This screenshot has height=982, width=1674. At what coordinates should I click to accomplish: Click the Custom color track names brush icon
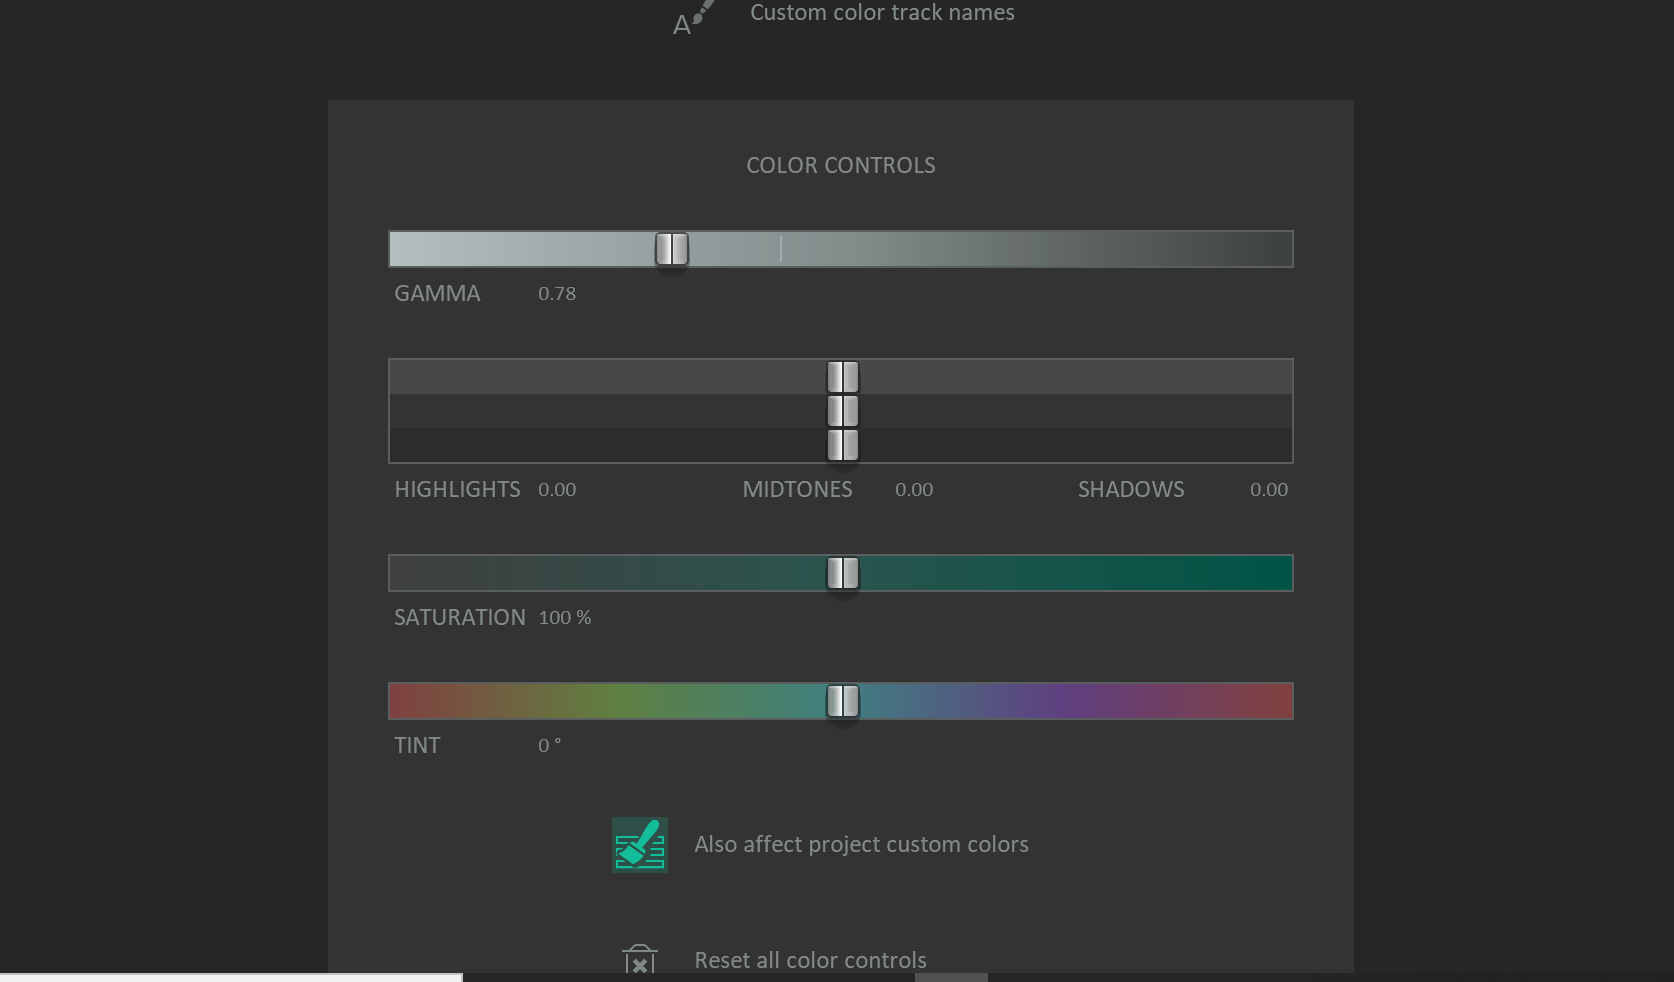[692, 13]
